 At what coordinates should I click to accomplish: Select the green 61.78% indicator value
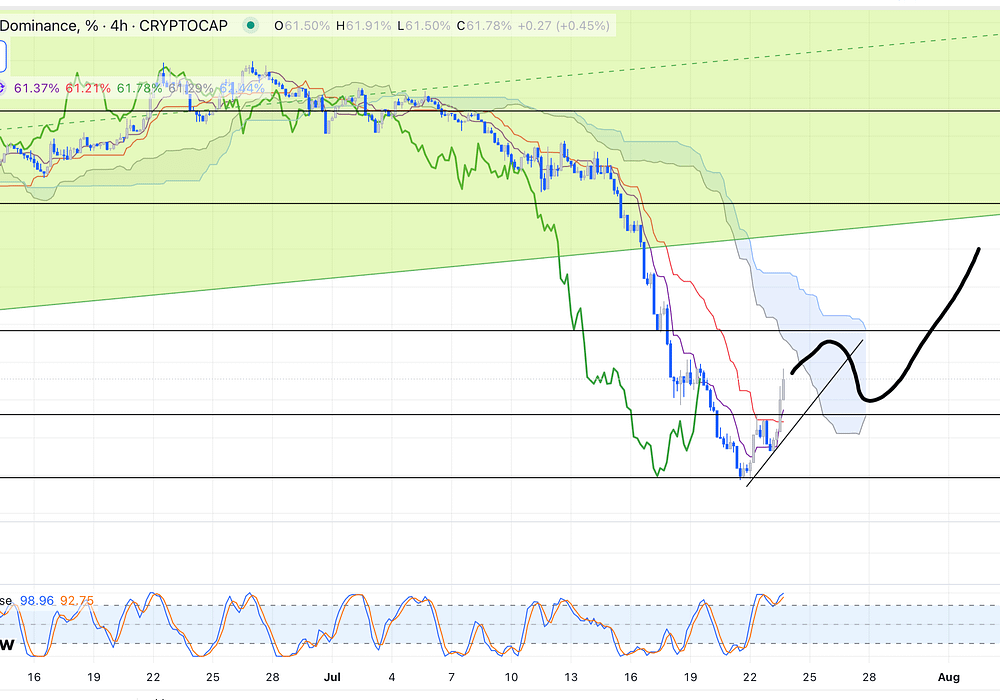(x=139, y=89)
